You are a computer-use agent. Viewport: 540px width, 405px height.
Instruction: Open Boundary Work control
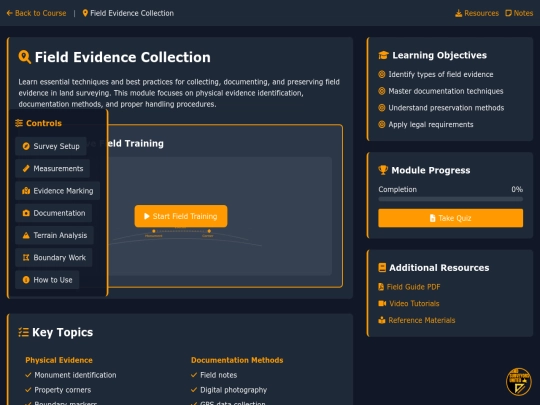[x=54, y=258]
